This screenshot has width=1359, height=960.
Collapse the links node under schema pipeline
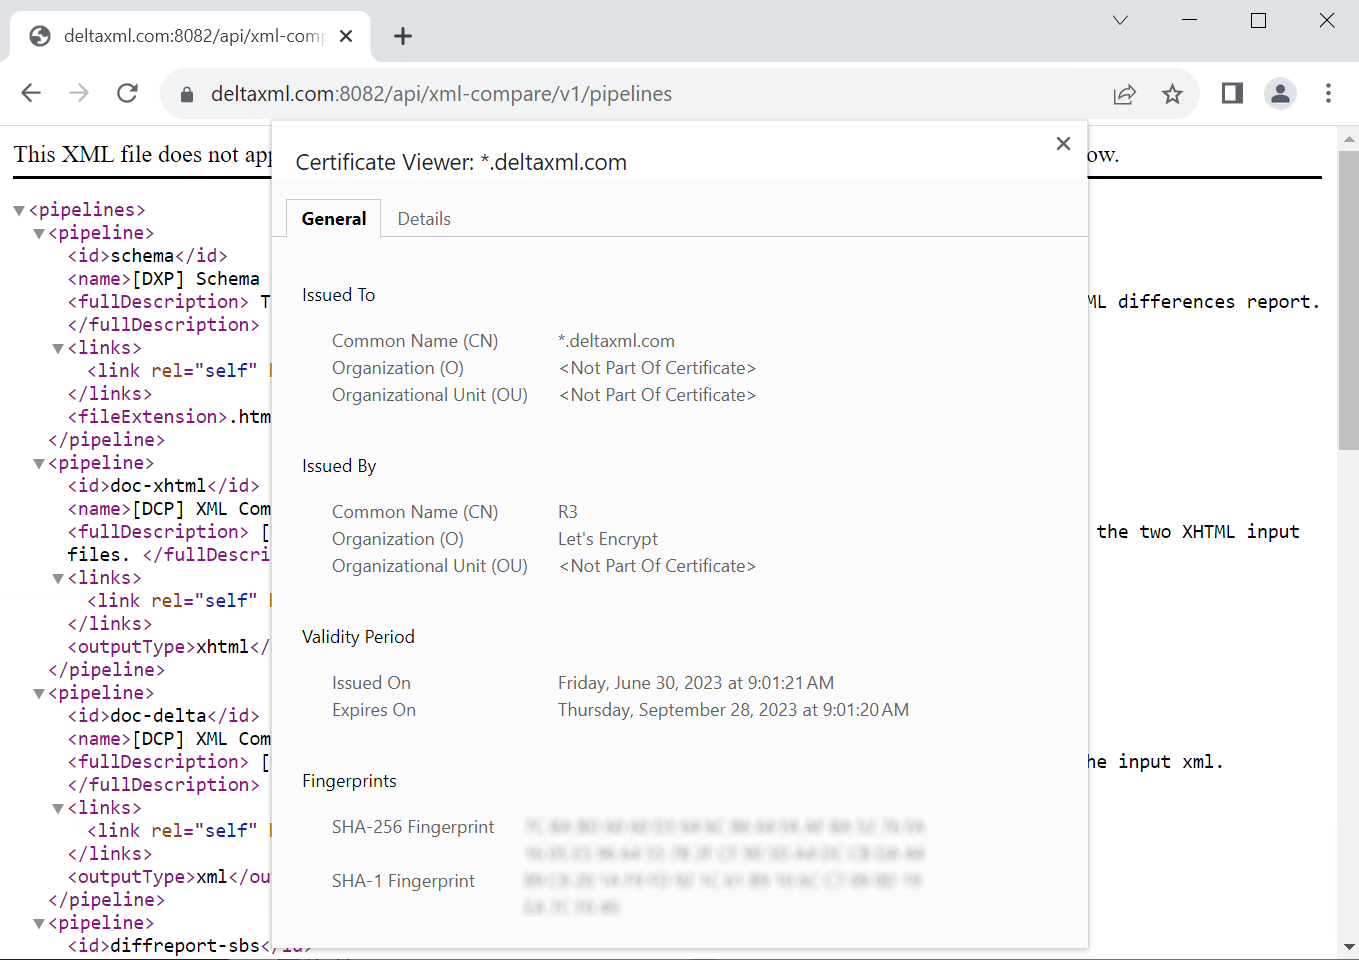click(58, 348)
